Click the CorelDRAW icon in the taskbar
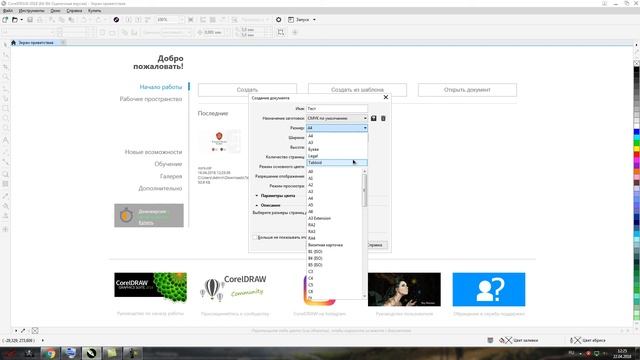This screenshot has width=640, height=360. click(91, 353)
